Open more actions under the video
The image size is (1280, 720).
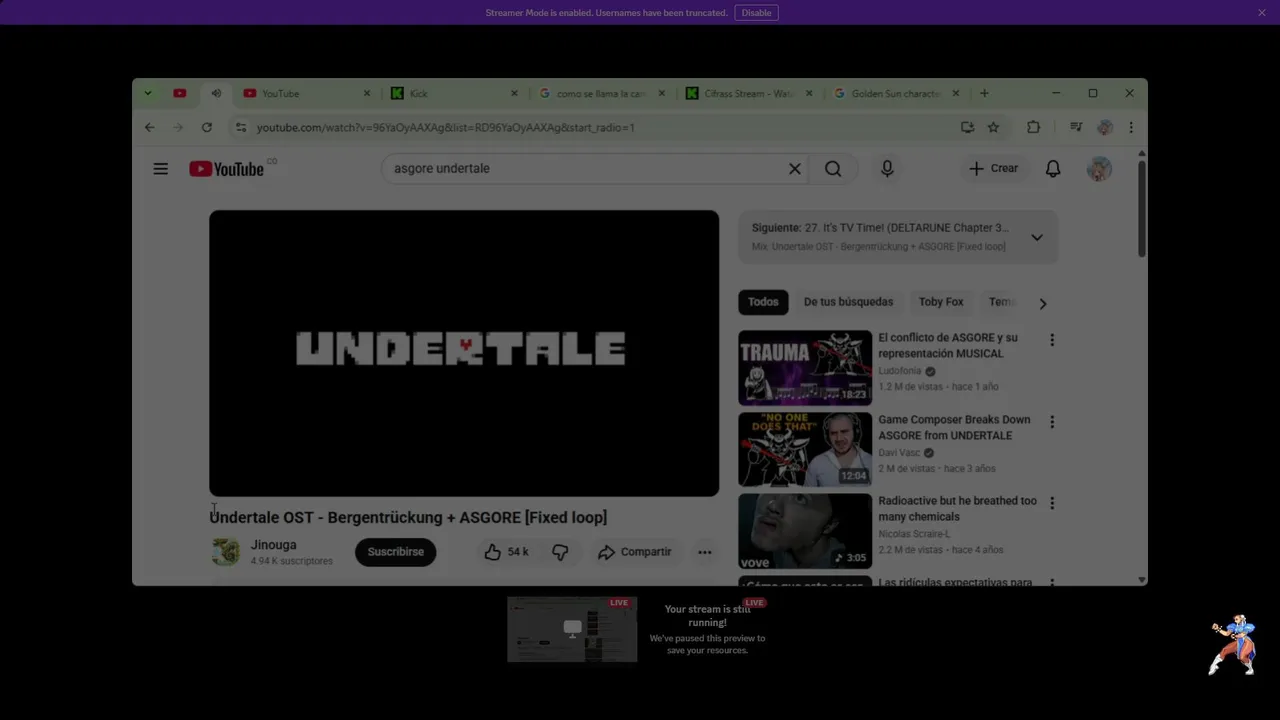[705, 552]
